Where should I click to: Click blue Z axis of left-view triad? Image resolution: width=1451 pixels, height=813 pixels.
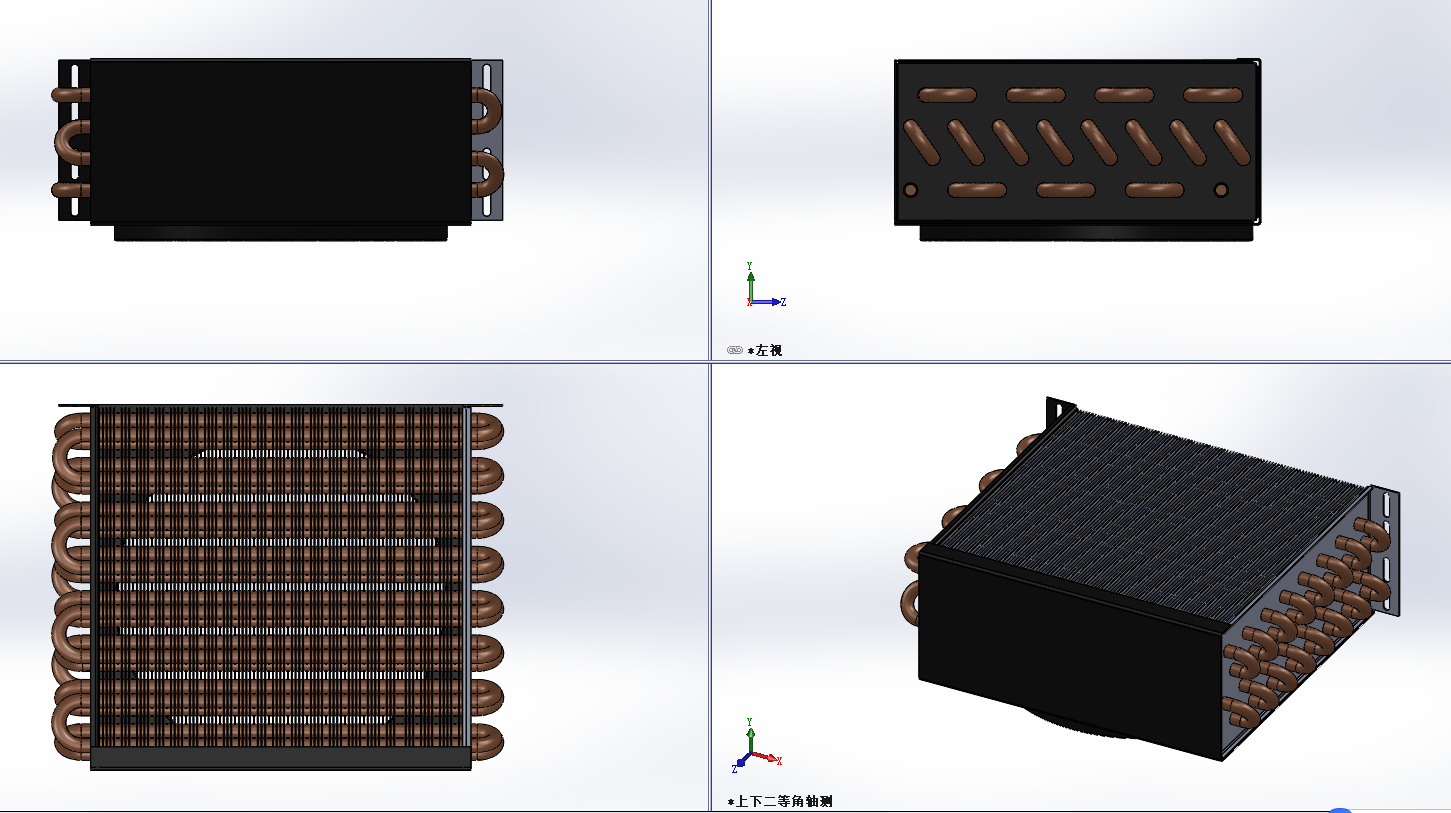click(x=770, y=301)
